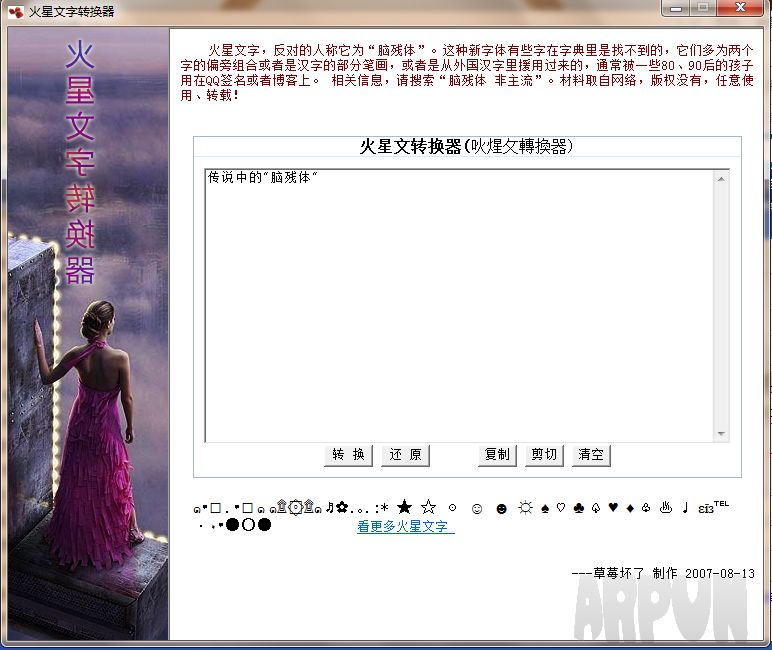The image size is (772, 650).
Task: Click the hot springs symbol
Action: click(665, 508)
